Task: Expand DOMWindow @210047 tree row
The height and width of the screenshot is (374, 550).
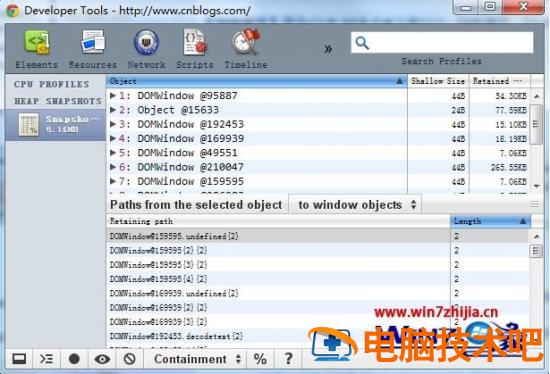Action: [113, 167]
